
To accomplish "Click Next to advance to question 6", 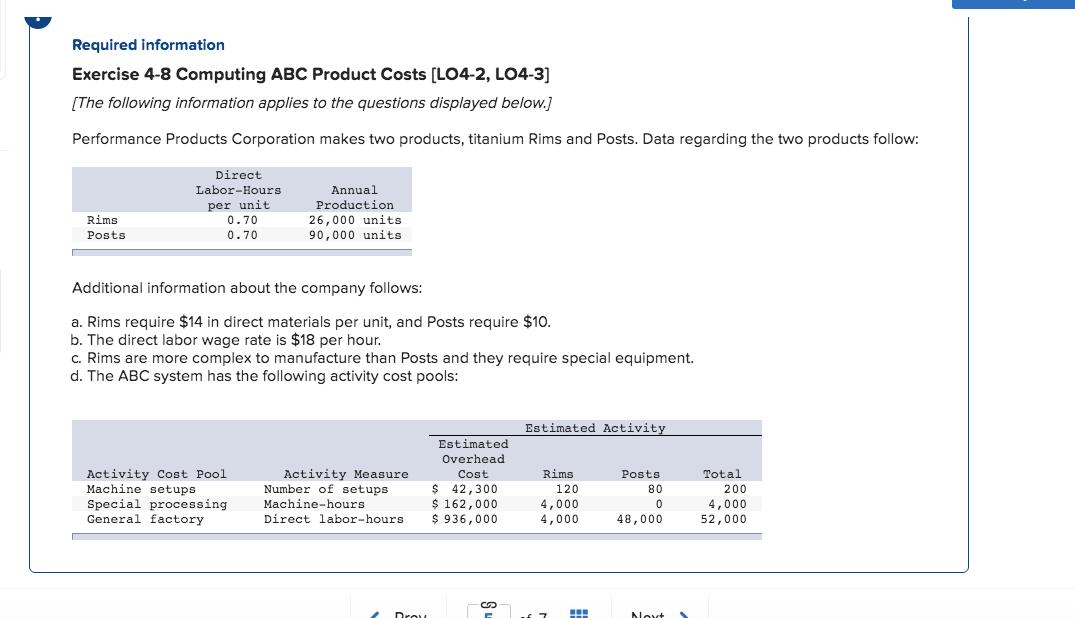I will [646, 614].
